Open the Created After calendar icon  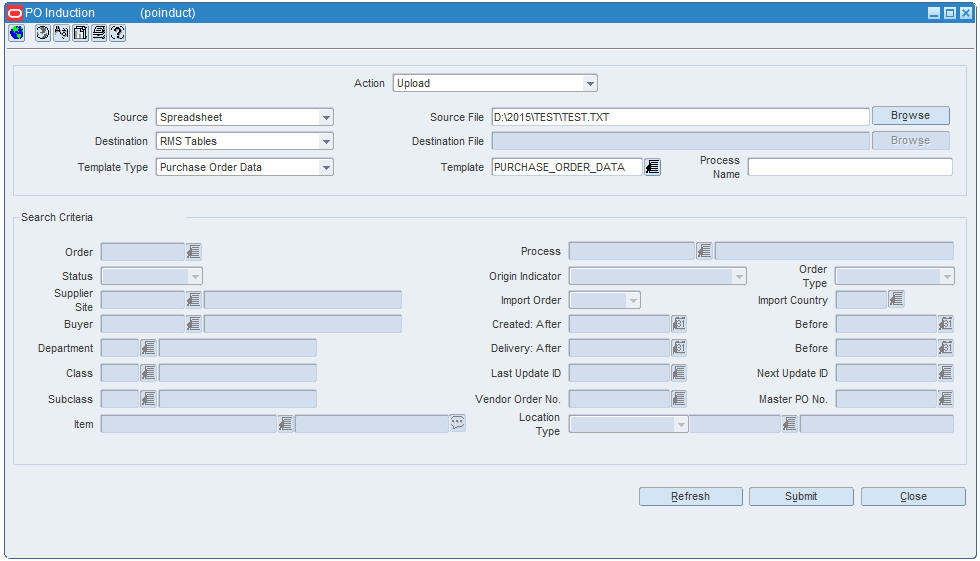tap(679, 324)
